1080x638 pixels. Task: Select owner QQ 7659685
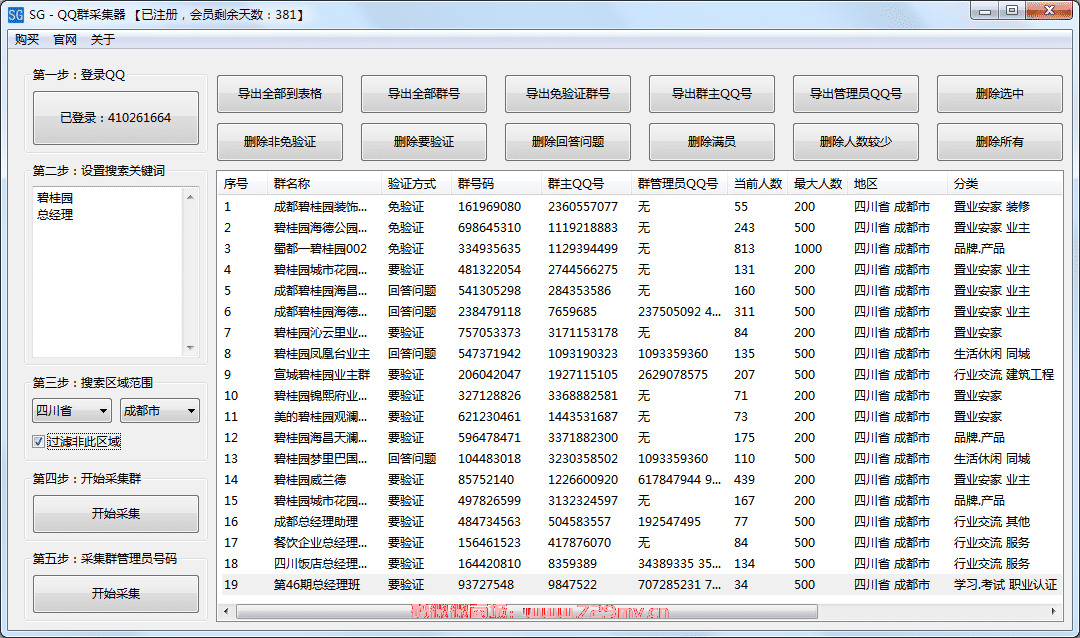(x=572, y=312)
